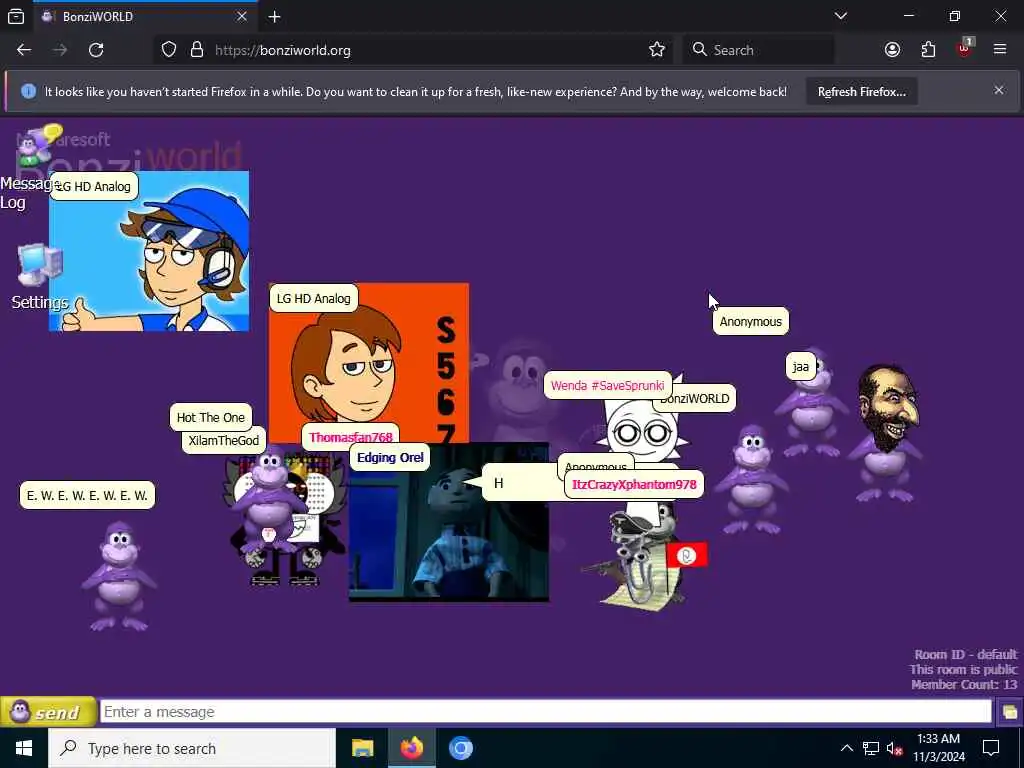Image resolution: width=1024 pixels, height=768 pixels.
Task: Click the bonziworld.org address bar URL
Action: click(283, 50)
